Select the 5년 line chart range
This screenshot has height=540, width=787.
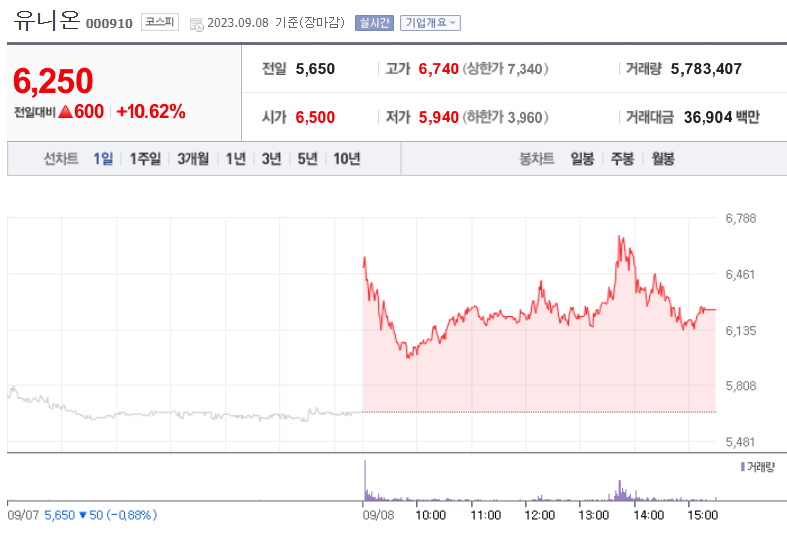(x=308, y=159)
